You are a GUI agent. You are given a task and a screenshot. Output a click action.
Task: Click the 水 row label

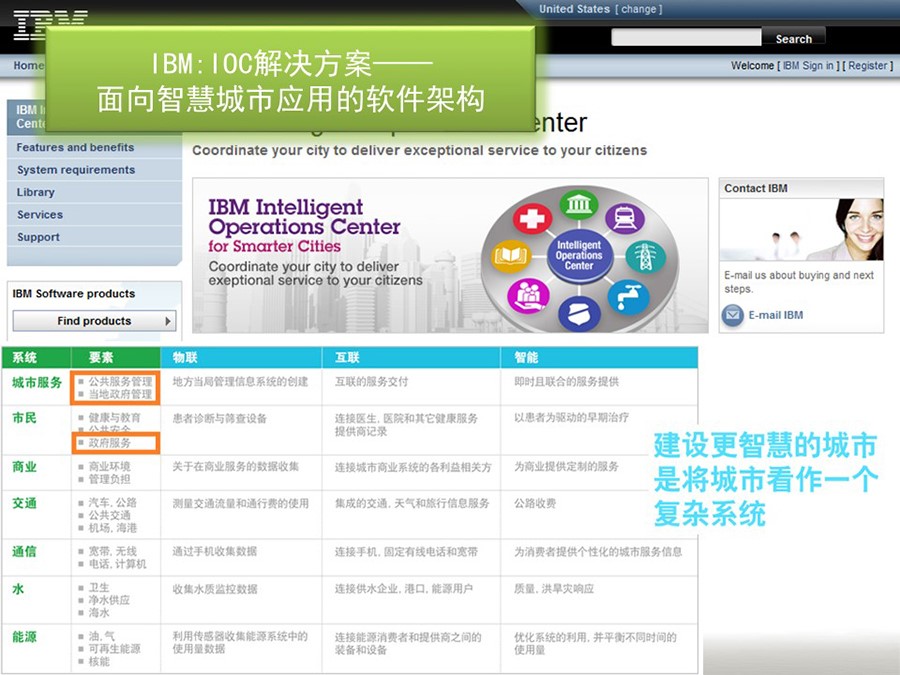18,589
